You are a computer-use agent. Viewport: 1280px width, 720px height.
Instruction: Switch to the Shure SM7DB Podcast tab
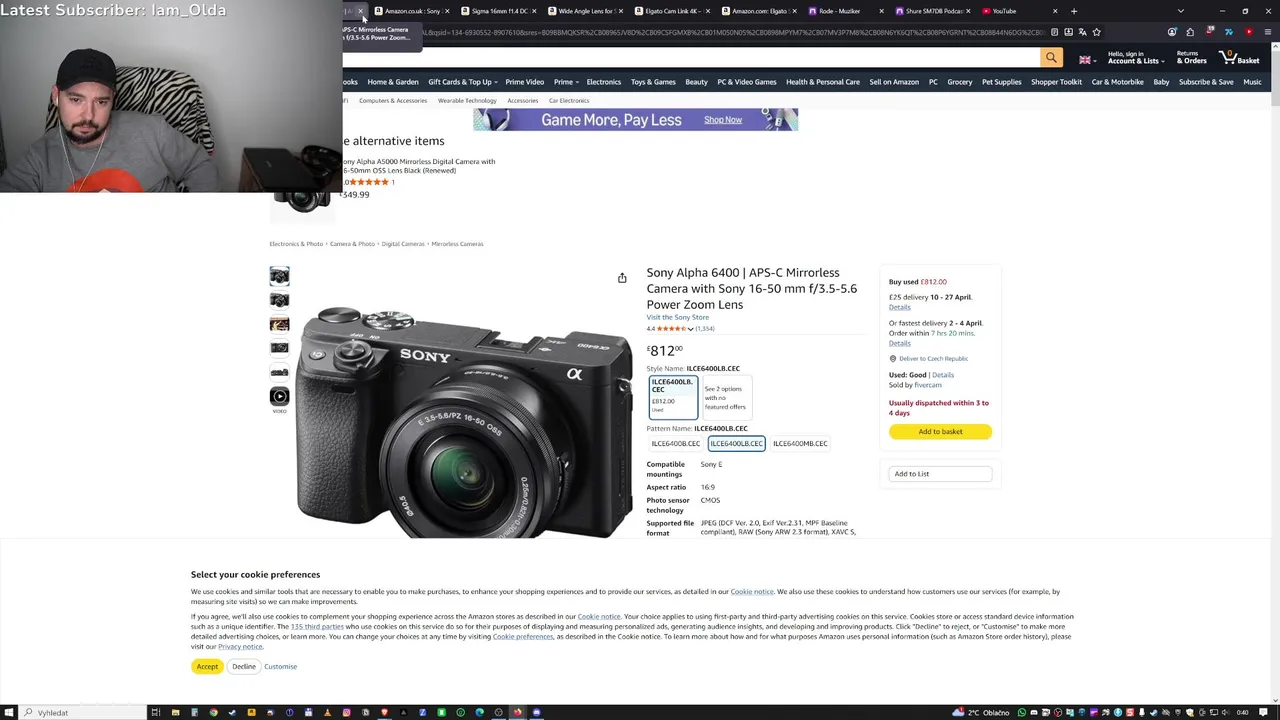pyautogui.click(x=933, y=11)
